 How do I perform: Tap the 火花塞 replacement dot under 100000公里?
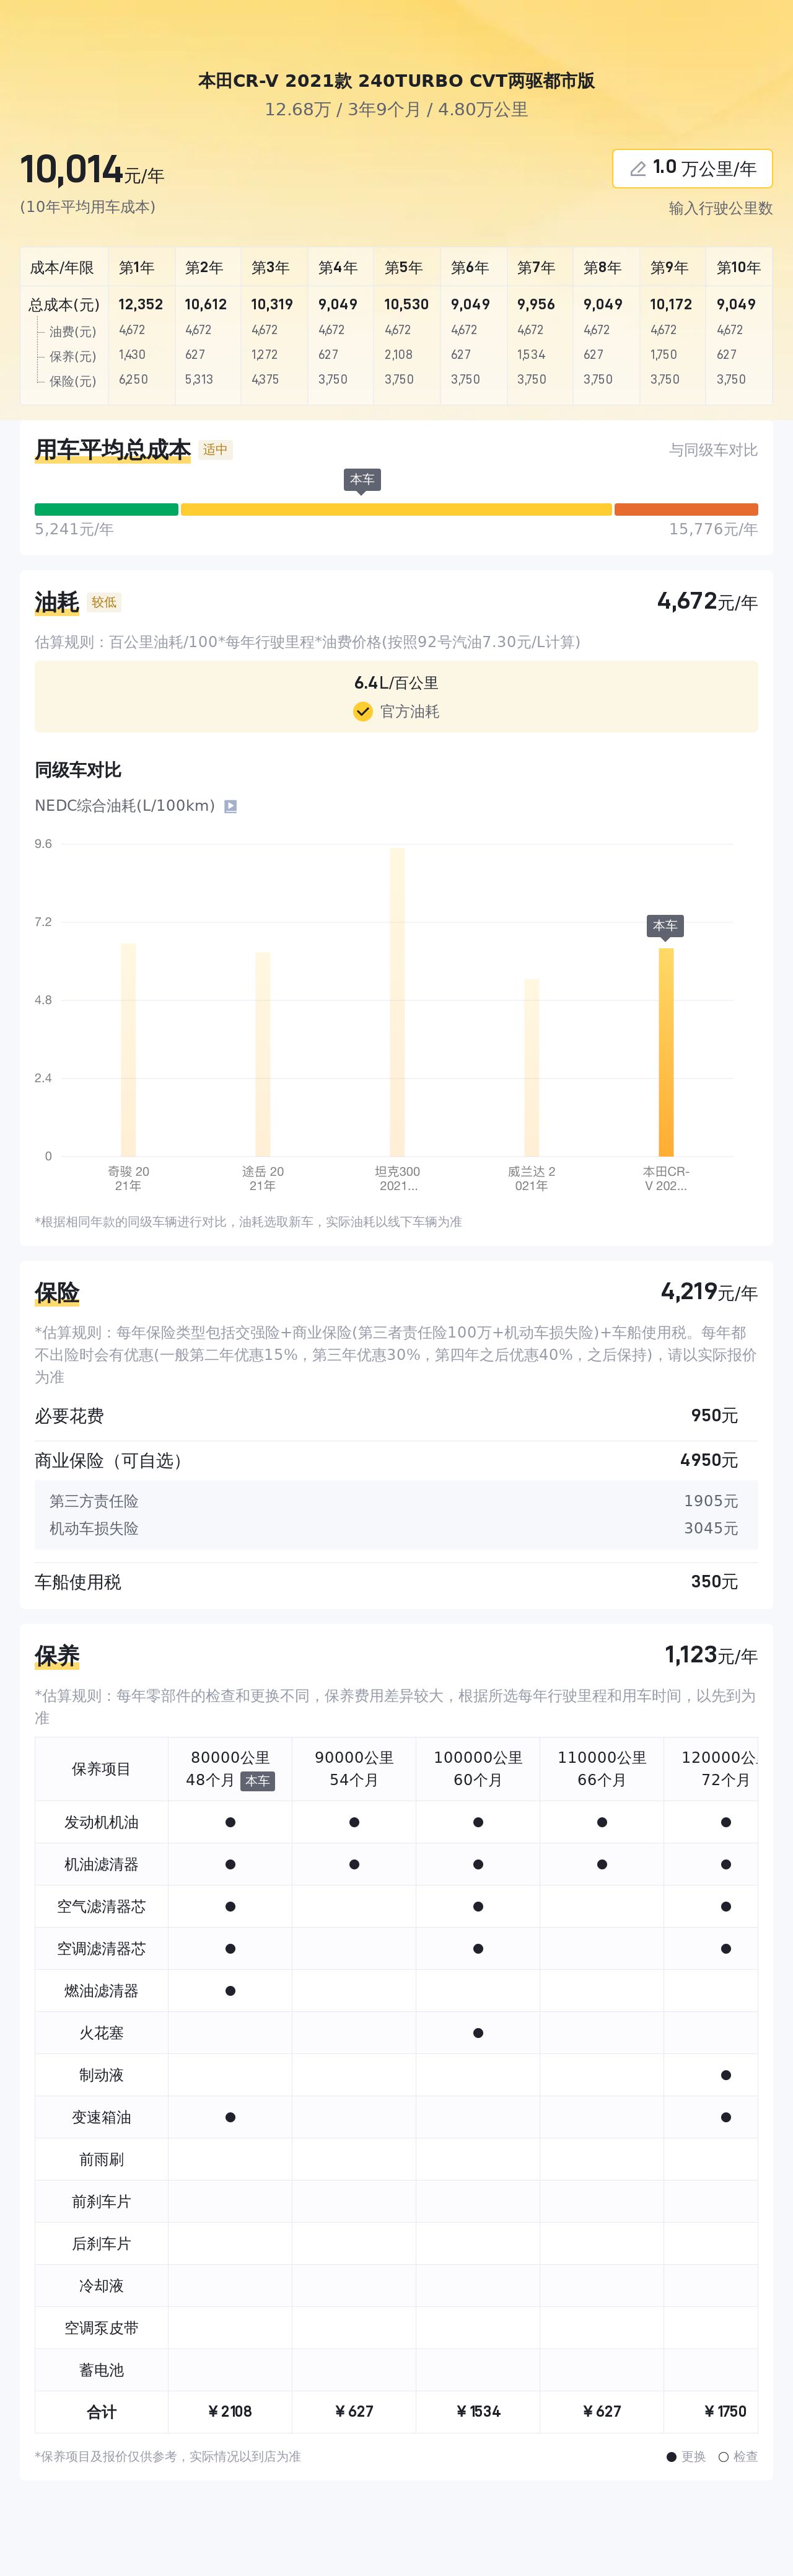coord(478,2033)
